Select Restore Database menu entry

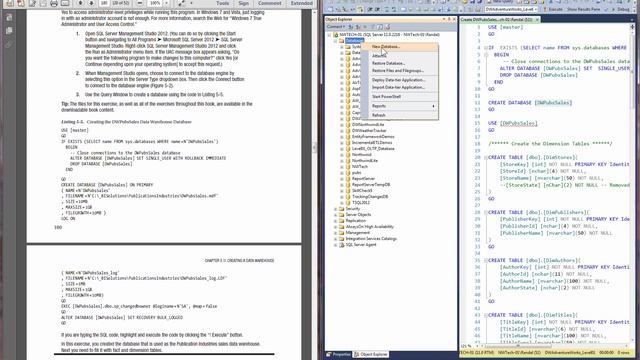388,63
